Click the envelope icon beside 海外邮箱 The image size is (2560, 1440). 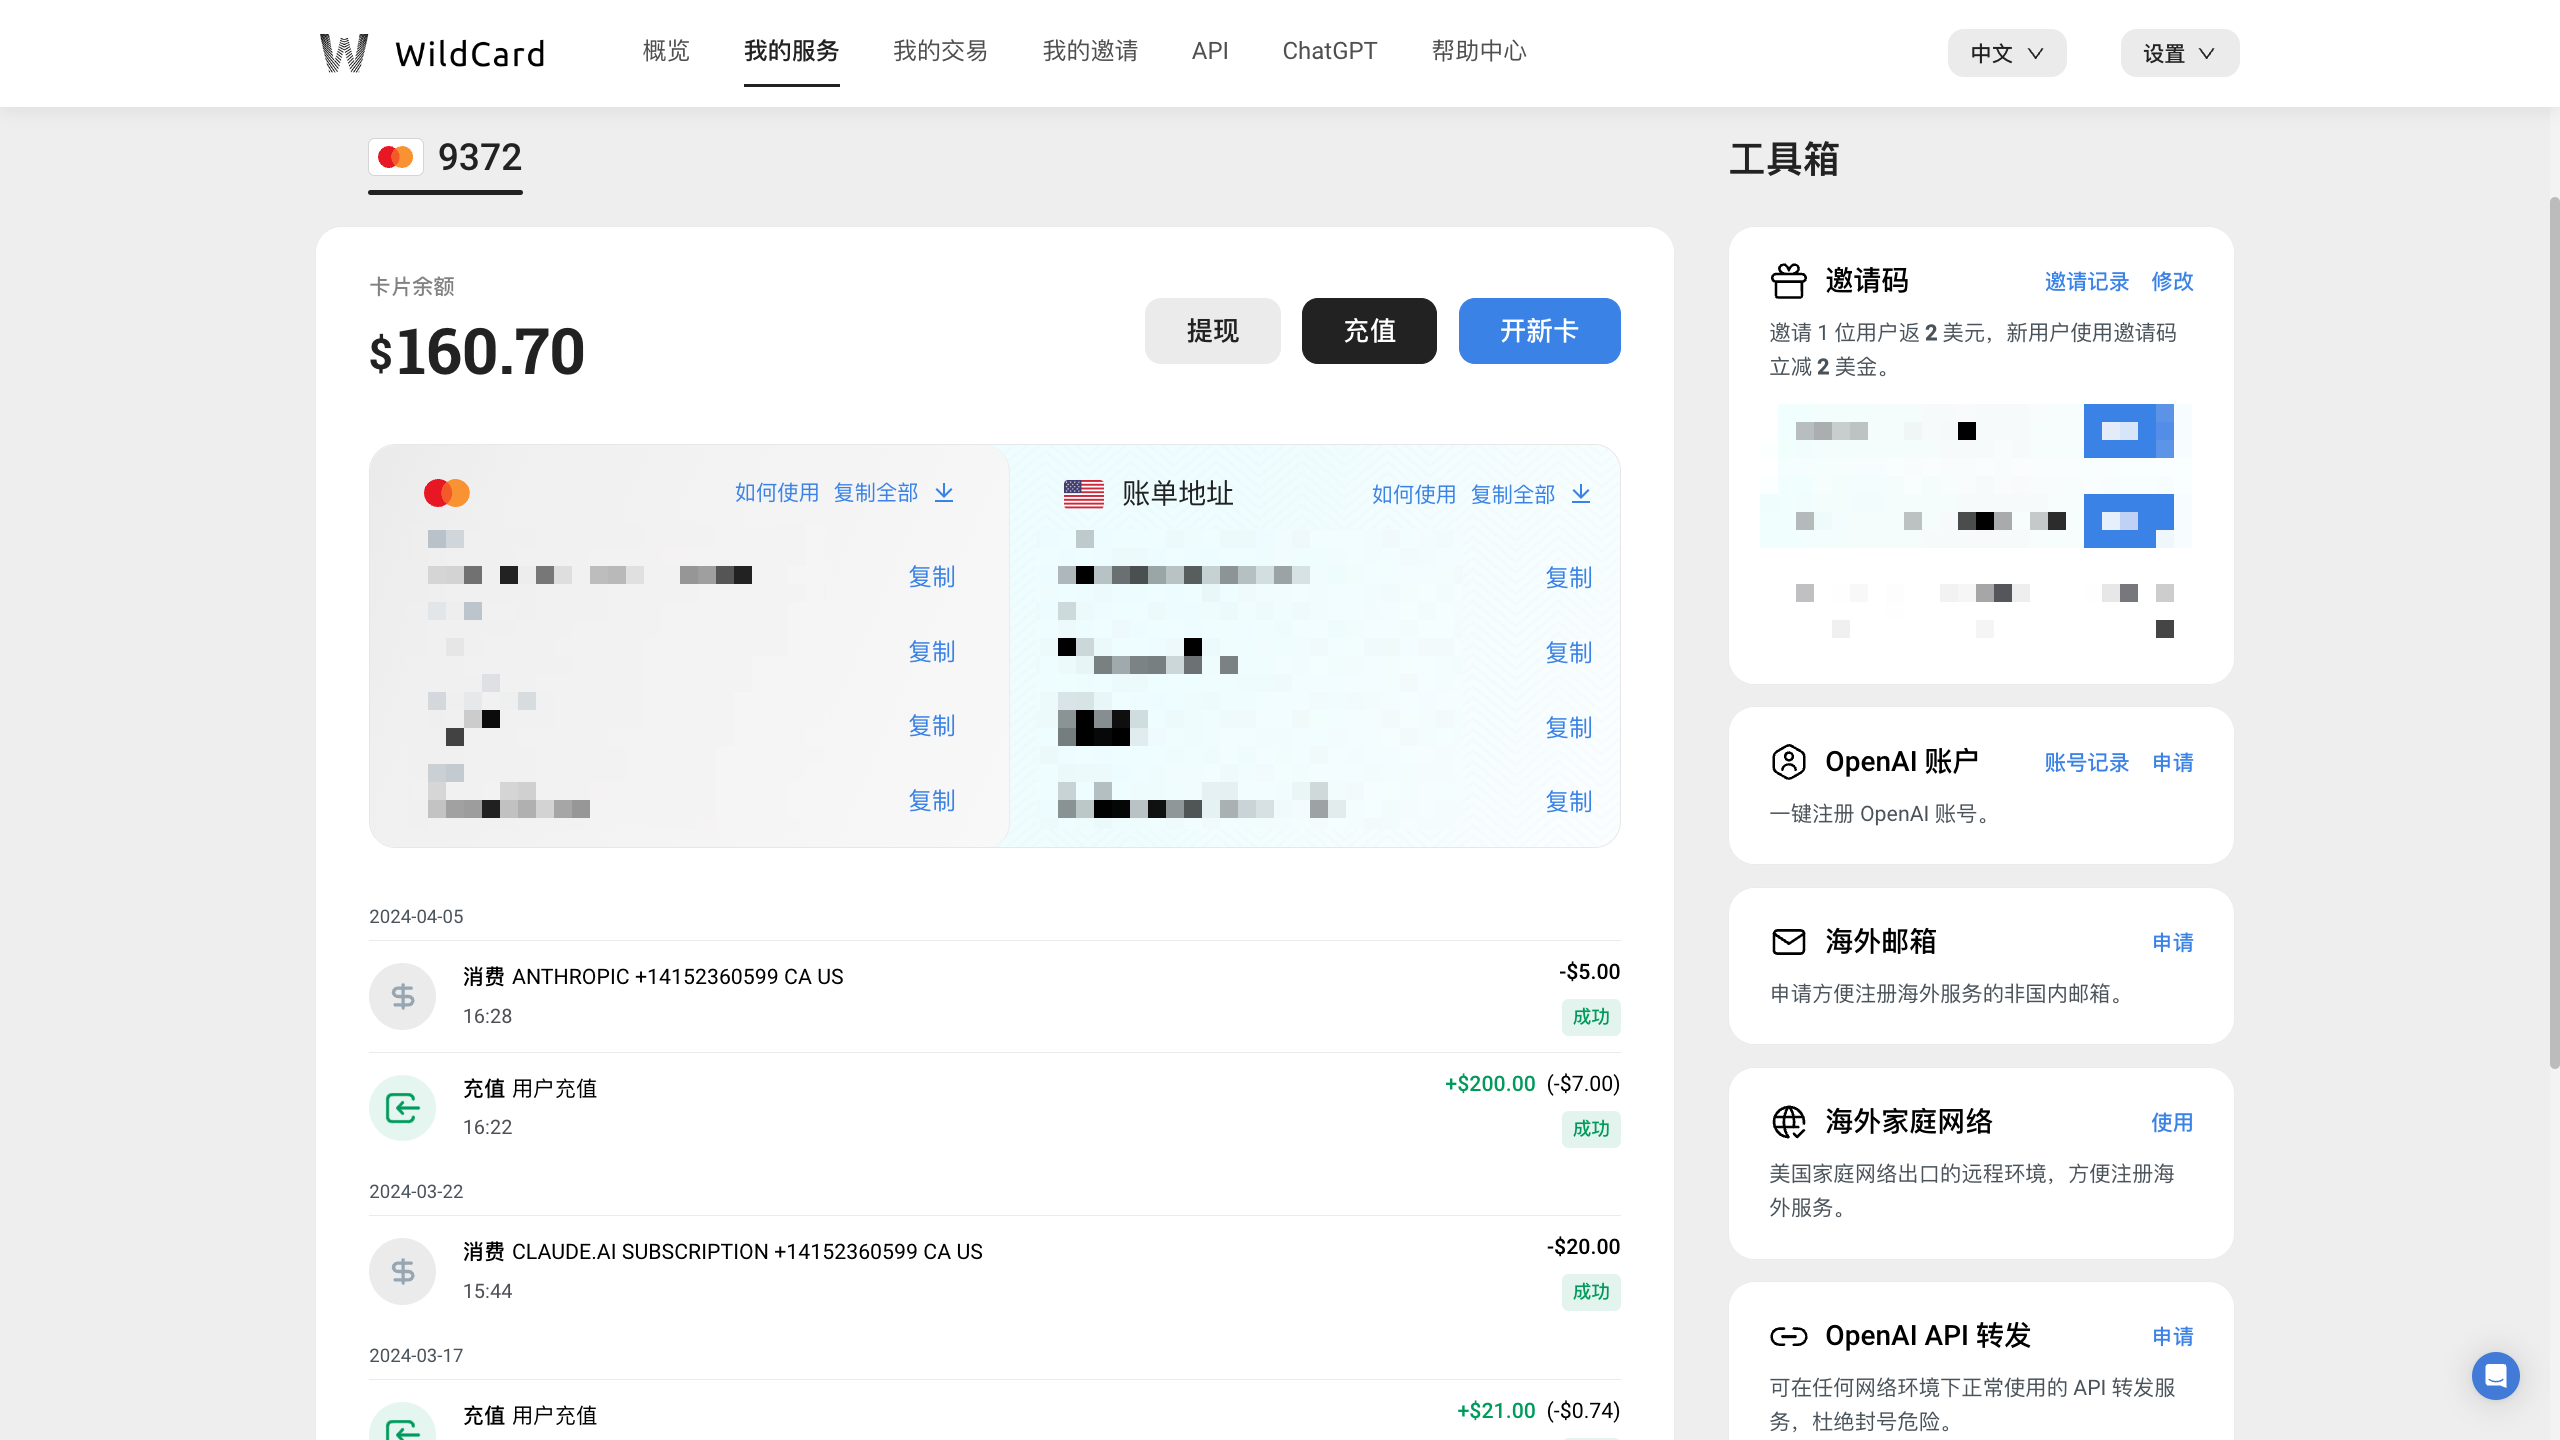(1789, 941)
